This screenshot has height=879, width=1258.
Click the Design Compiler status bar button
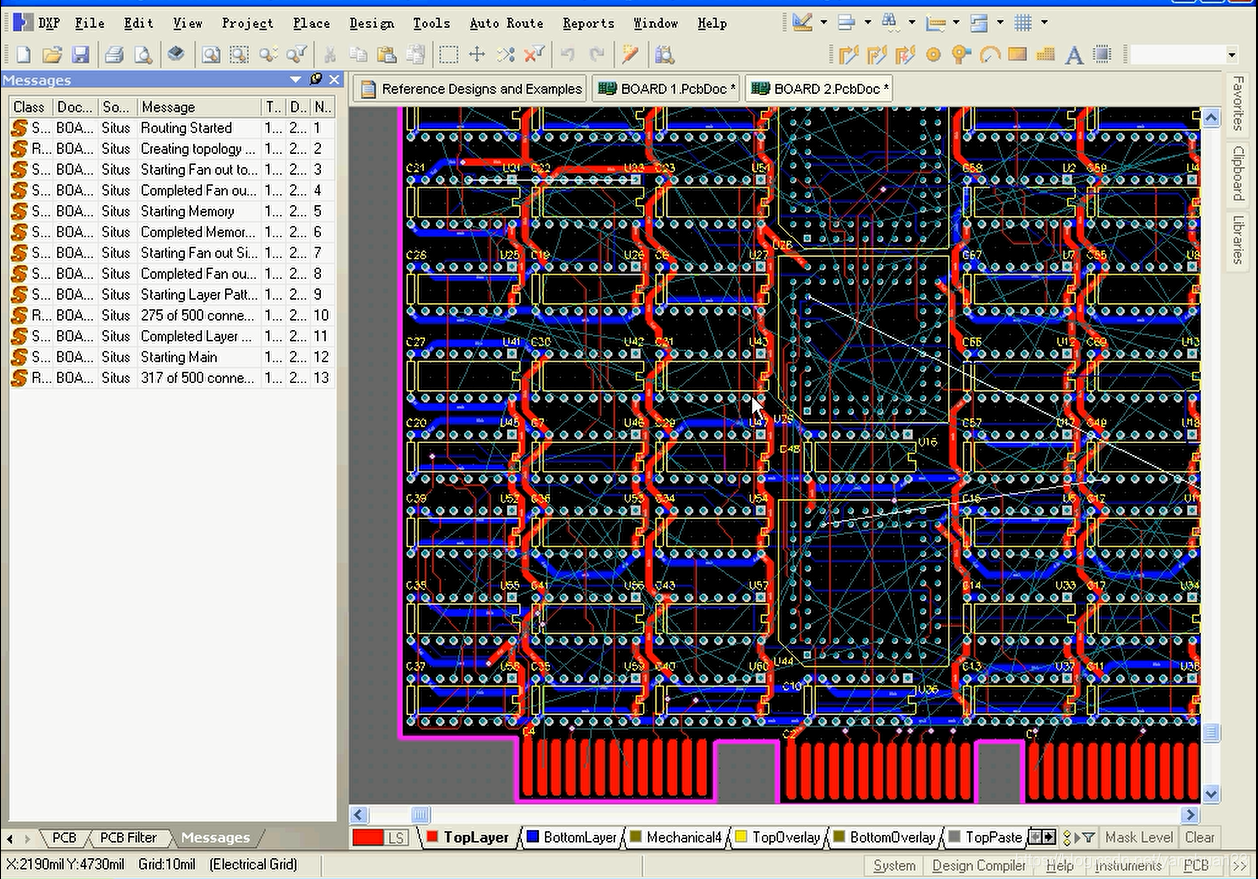[x=979, y=865]
